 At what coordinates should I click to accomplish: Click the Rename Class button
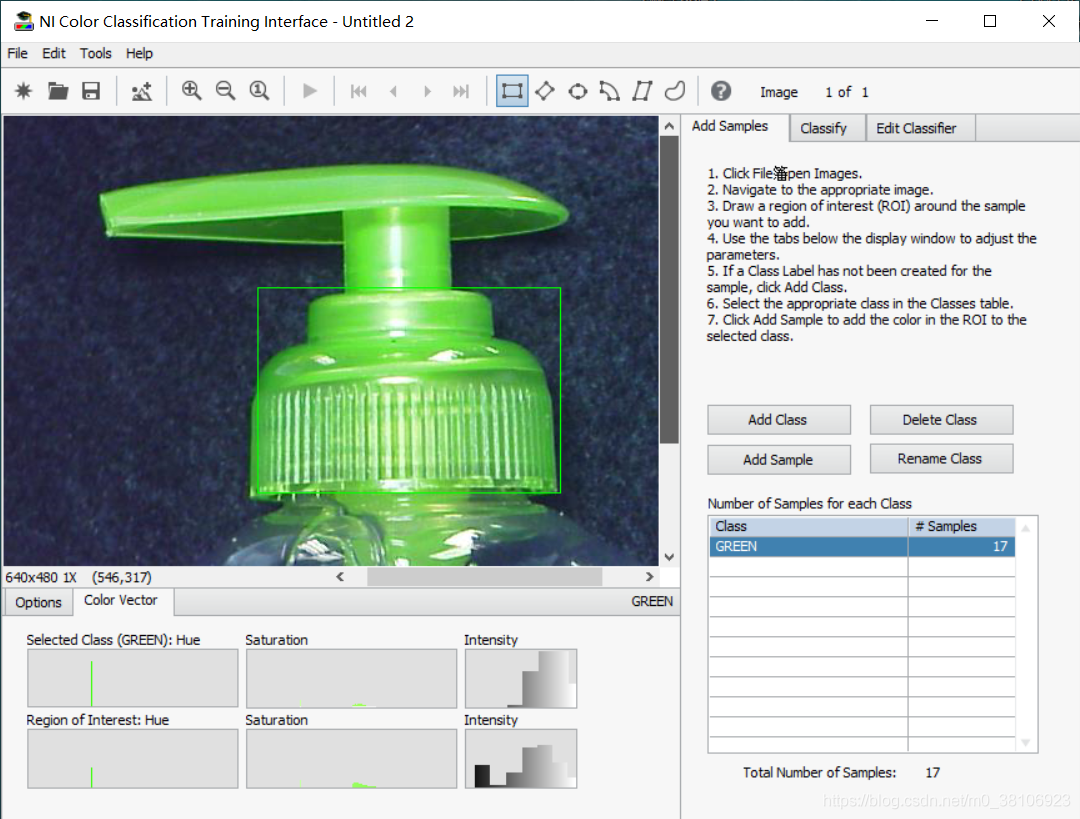(x=941, y=459)
